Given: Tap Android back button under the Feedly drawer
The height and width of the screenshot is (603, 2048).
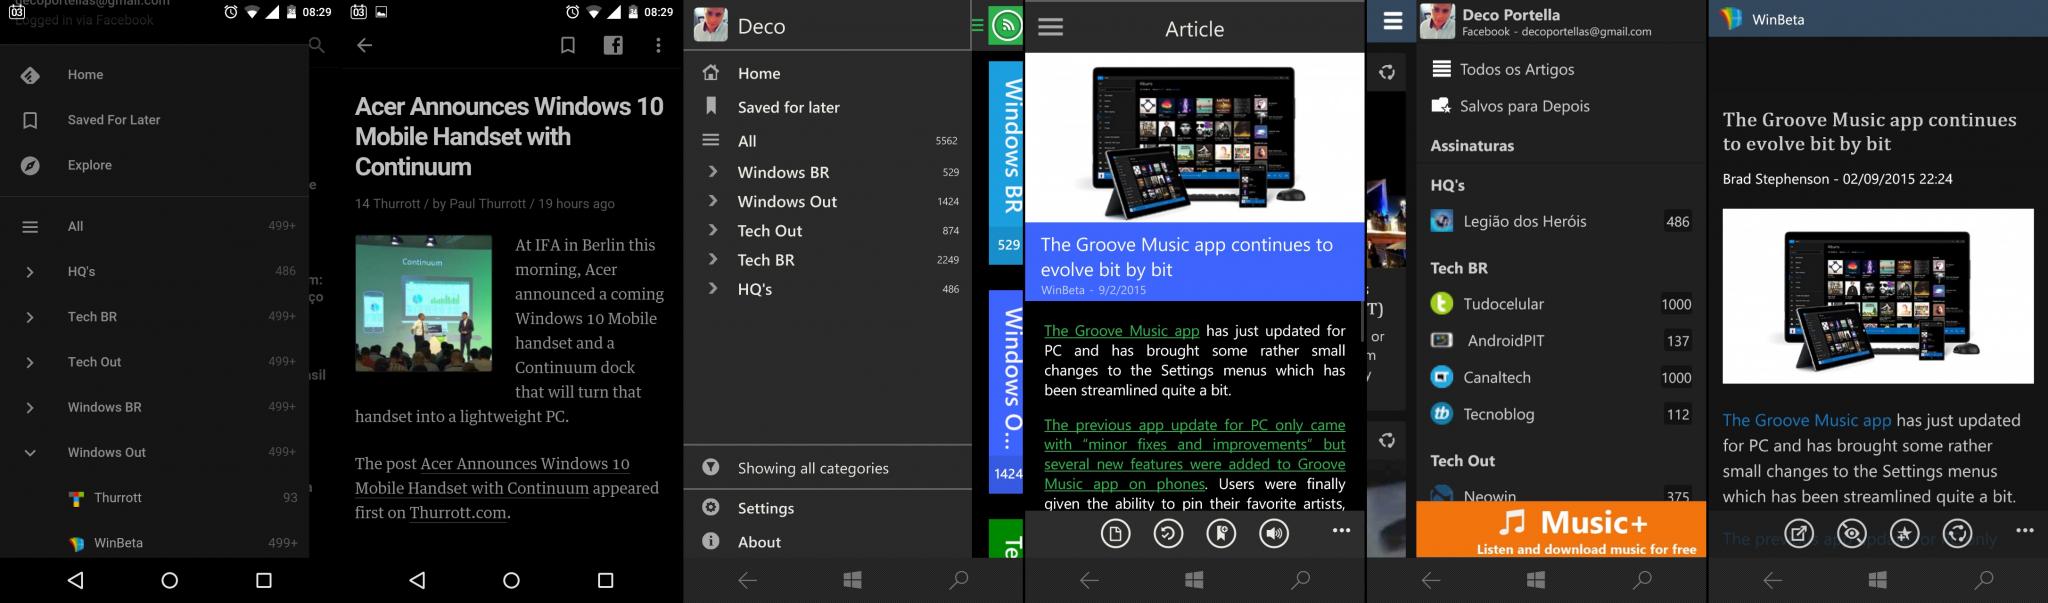Looking at the screenshot, I should click(76, 580).
